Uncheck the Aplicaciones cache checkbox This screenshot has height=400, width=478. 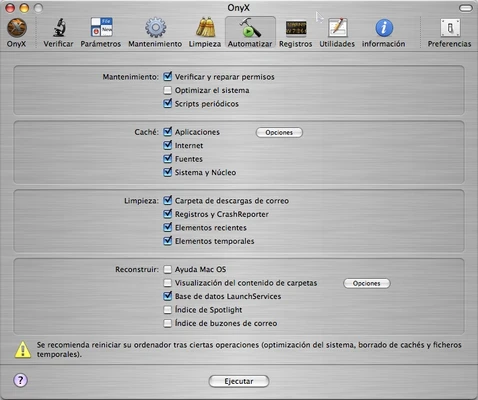168,132
